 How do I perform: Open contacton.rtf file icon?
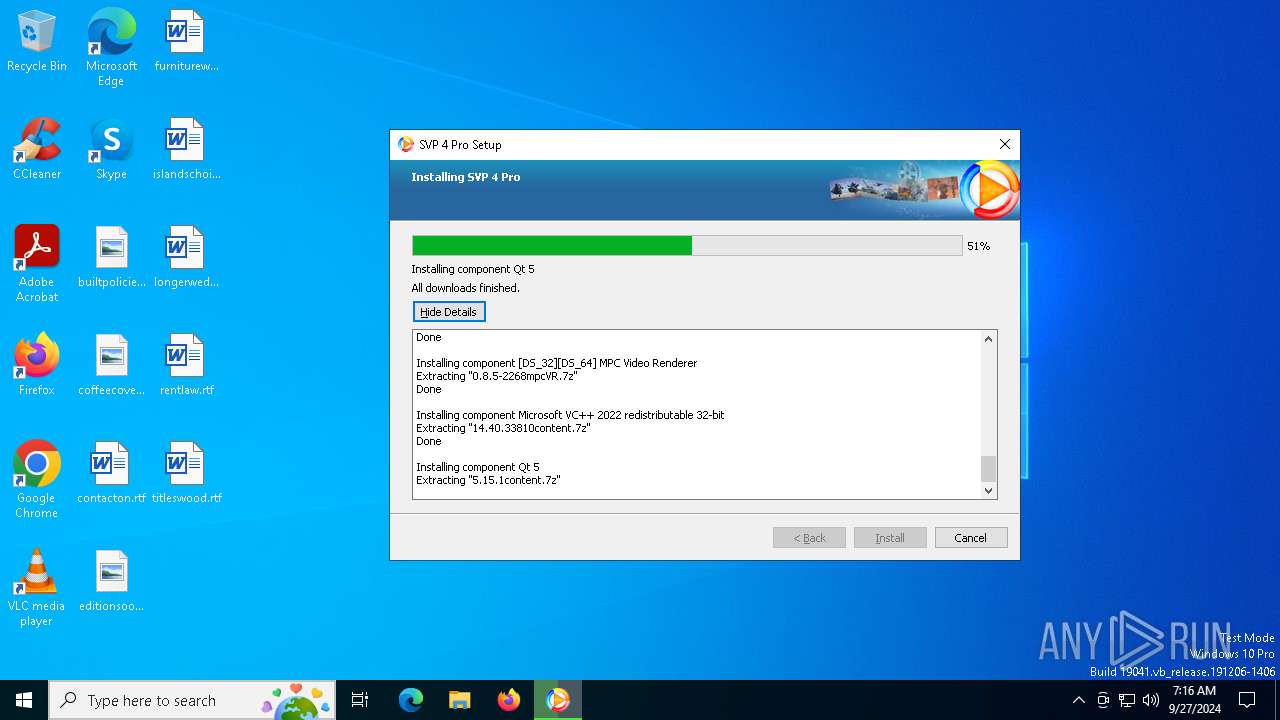tap(111, 473)
